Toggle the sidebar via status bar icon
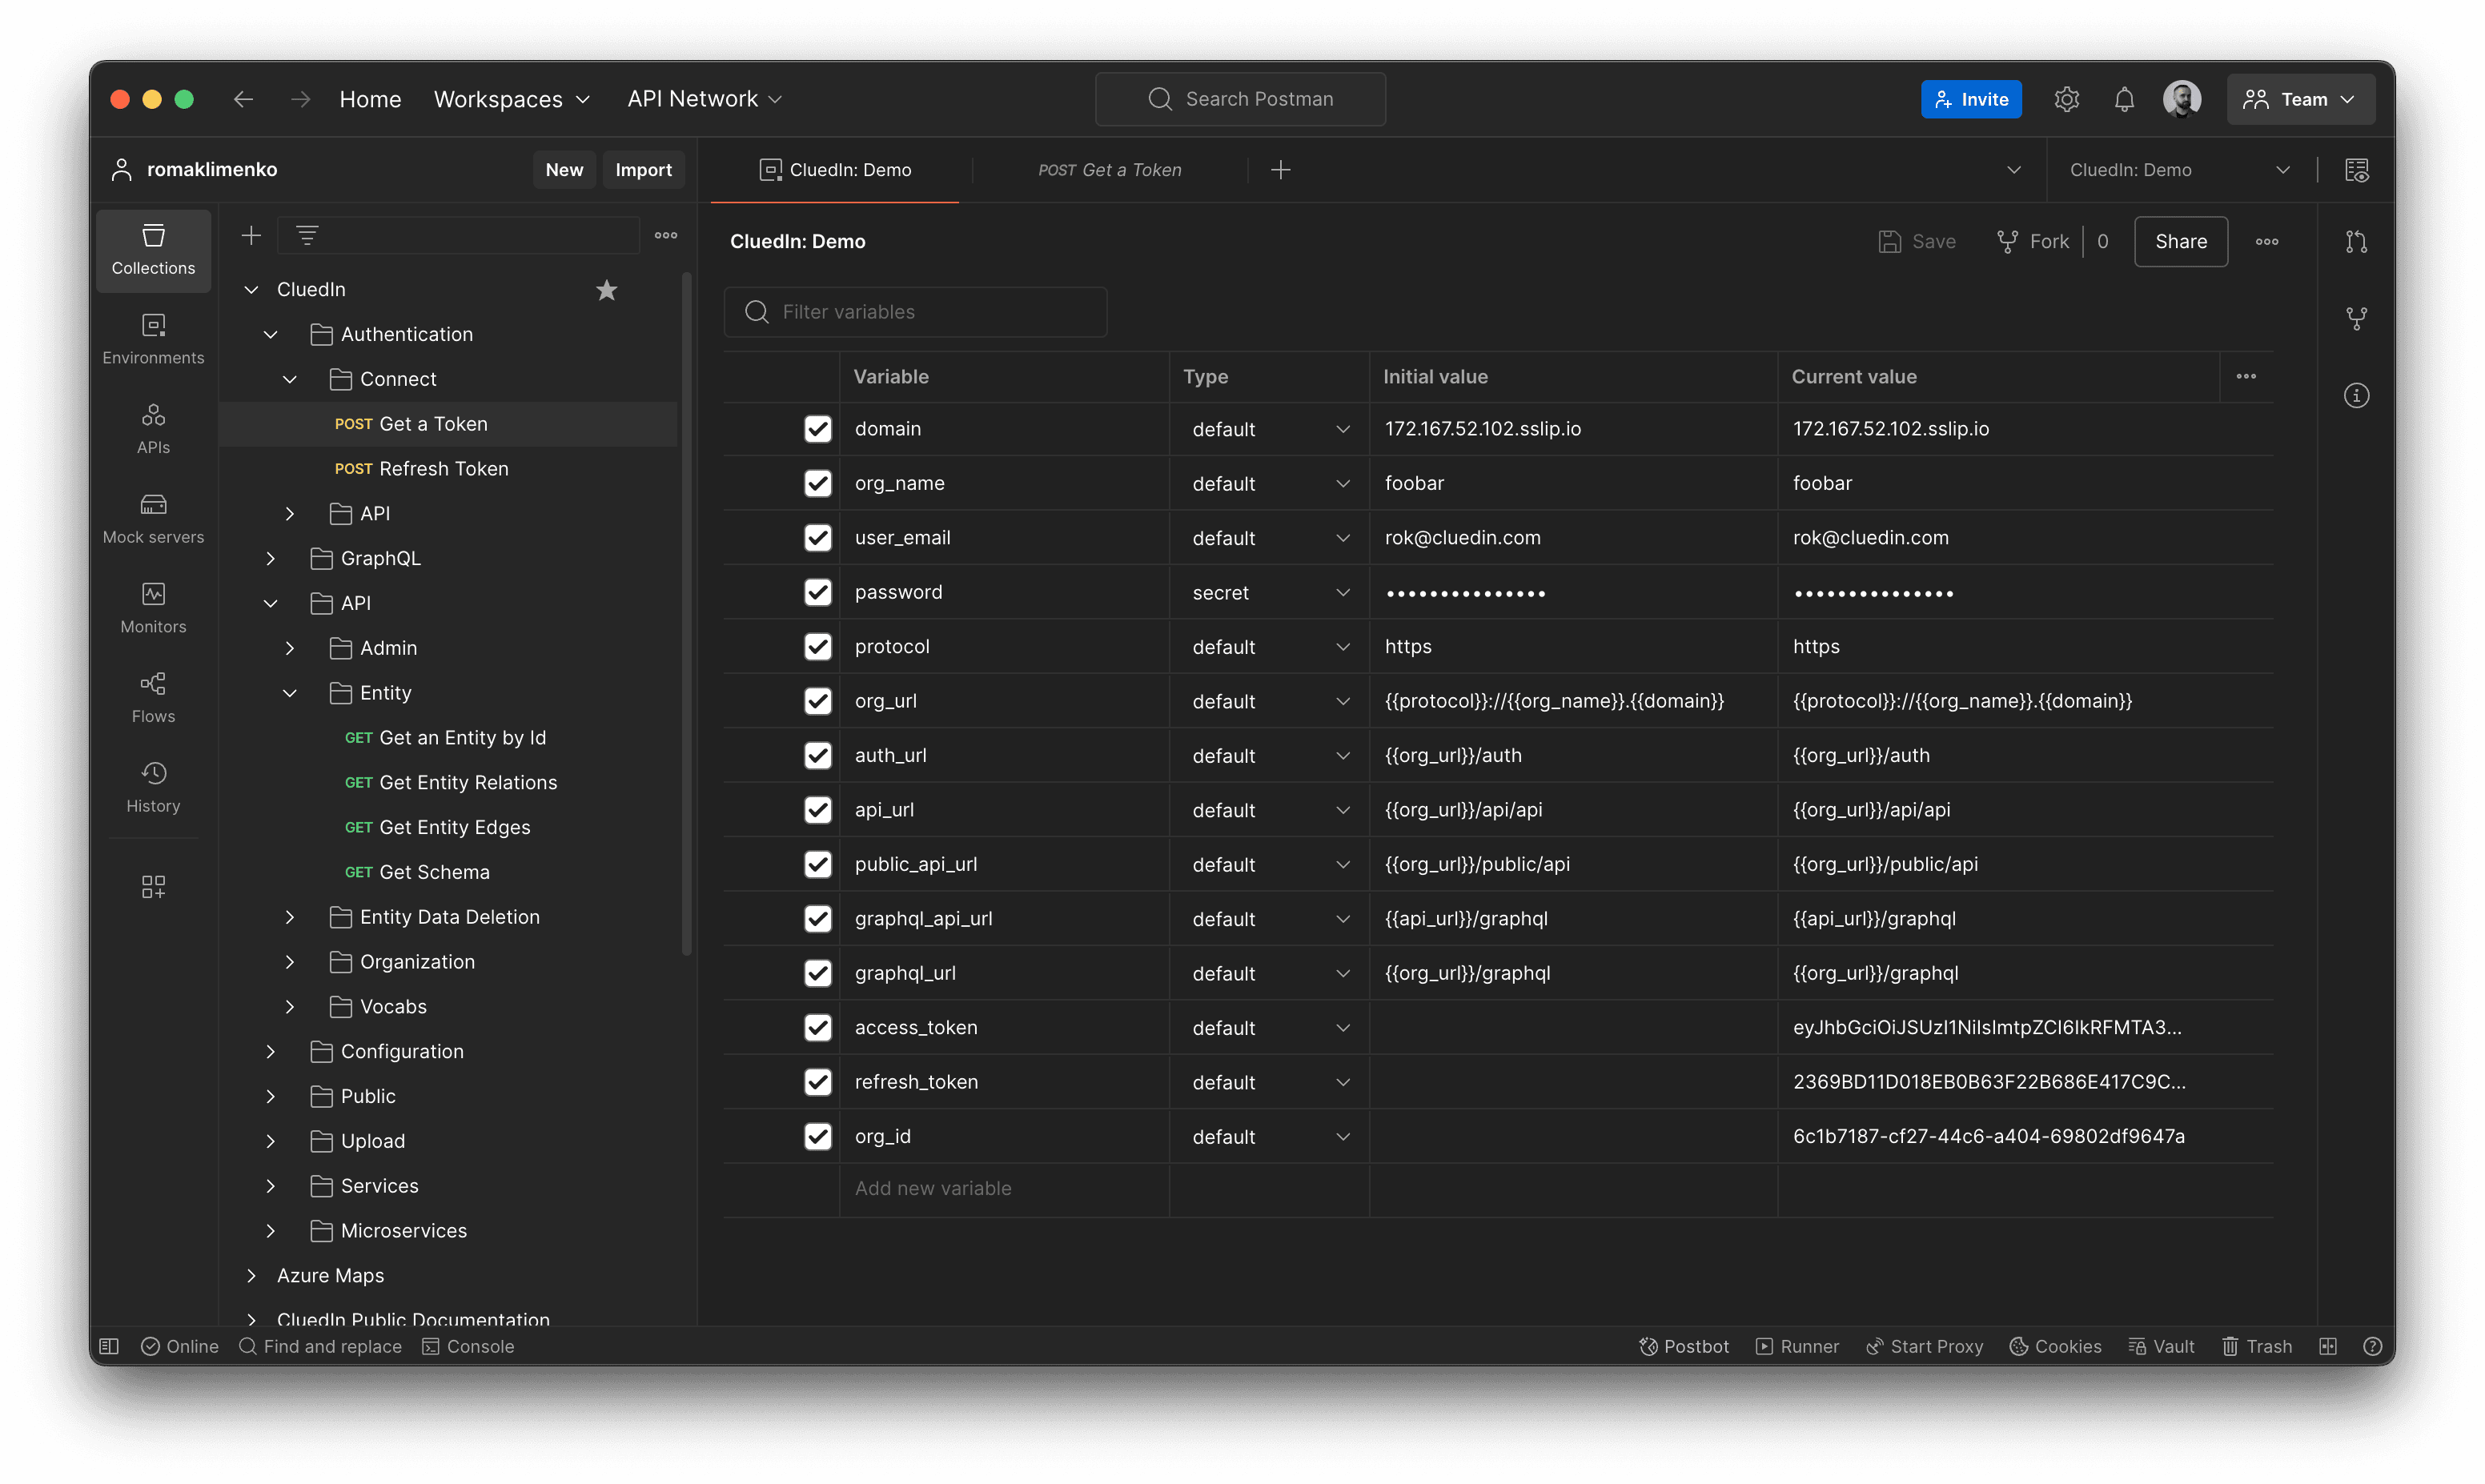2485x1484 pixels. click(x=110, y=1347)
